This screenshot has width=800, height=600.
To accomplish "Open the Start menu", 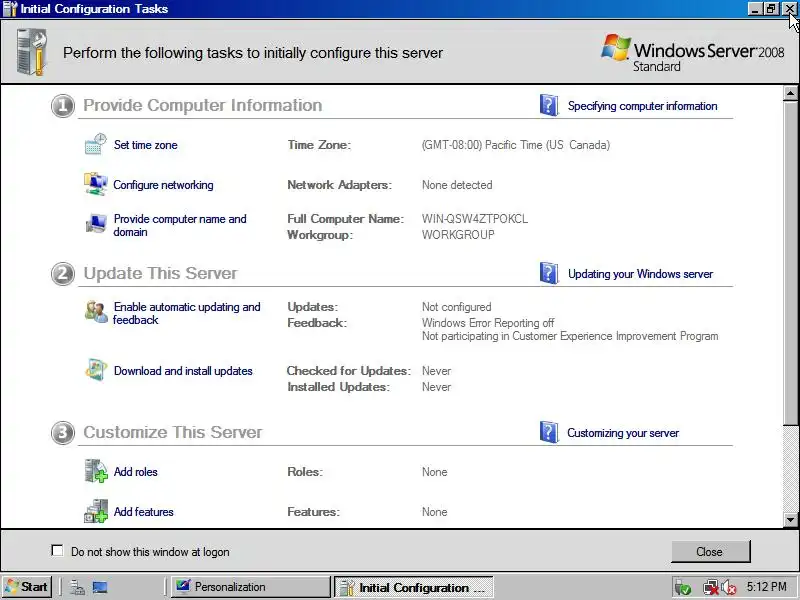I will pos(27,587).
